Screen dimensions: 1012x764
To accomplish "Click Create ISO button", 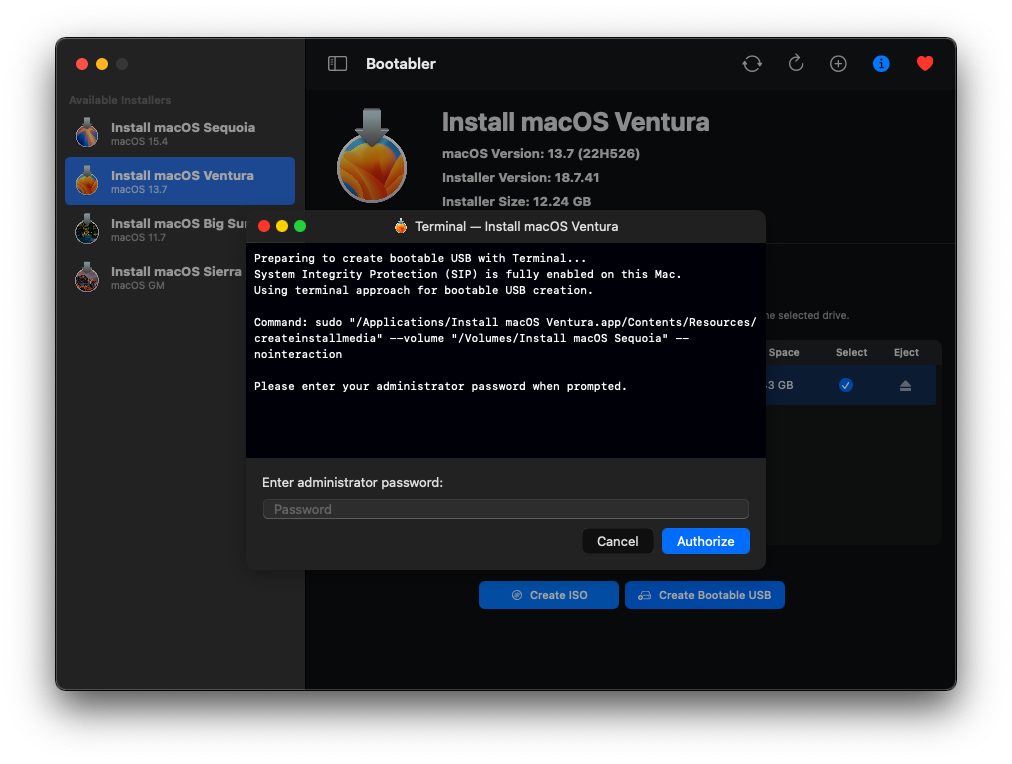I will pos(549,595).
